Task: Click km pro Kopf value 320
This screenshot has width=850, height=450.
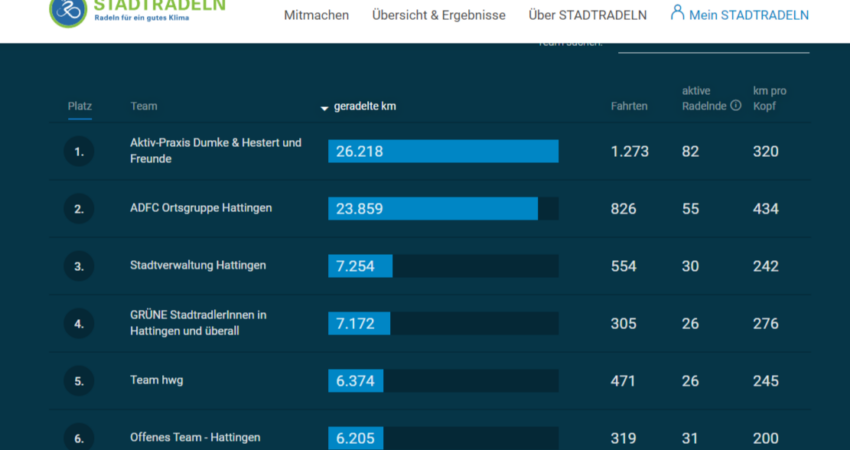Action: (765, 151)
